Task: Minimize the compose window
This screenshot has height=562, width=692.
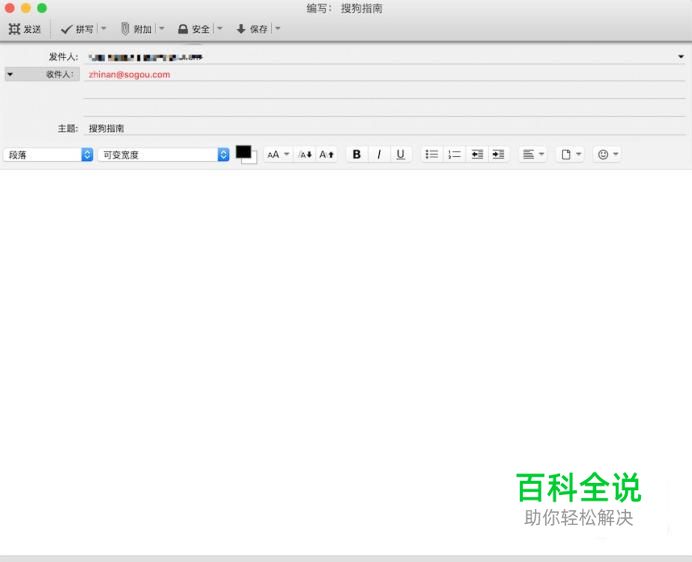Action: pyautogui.click(x=26, y=8)
